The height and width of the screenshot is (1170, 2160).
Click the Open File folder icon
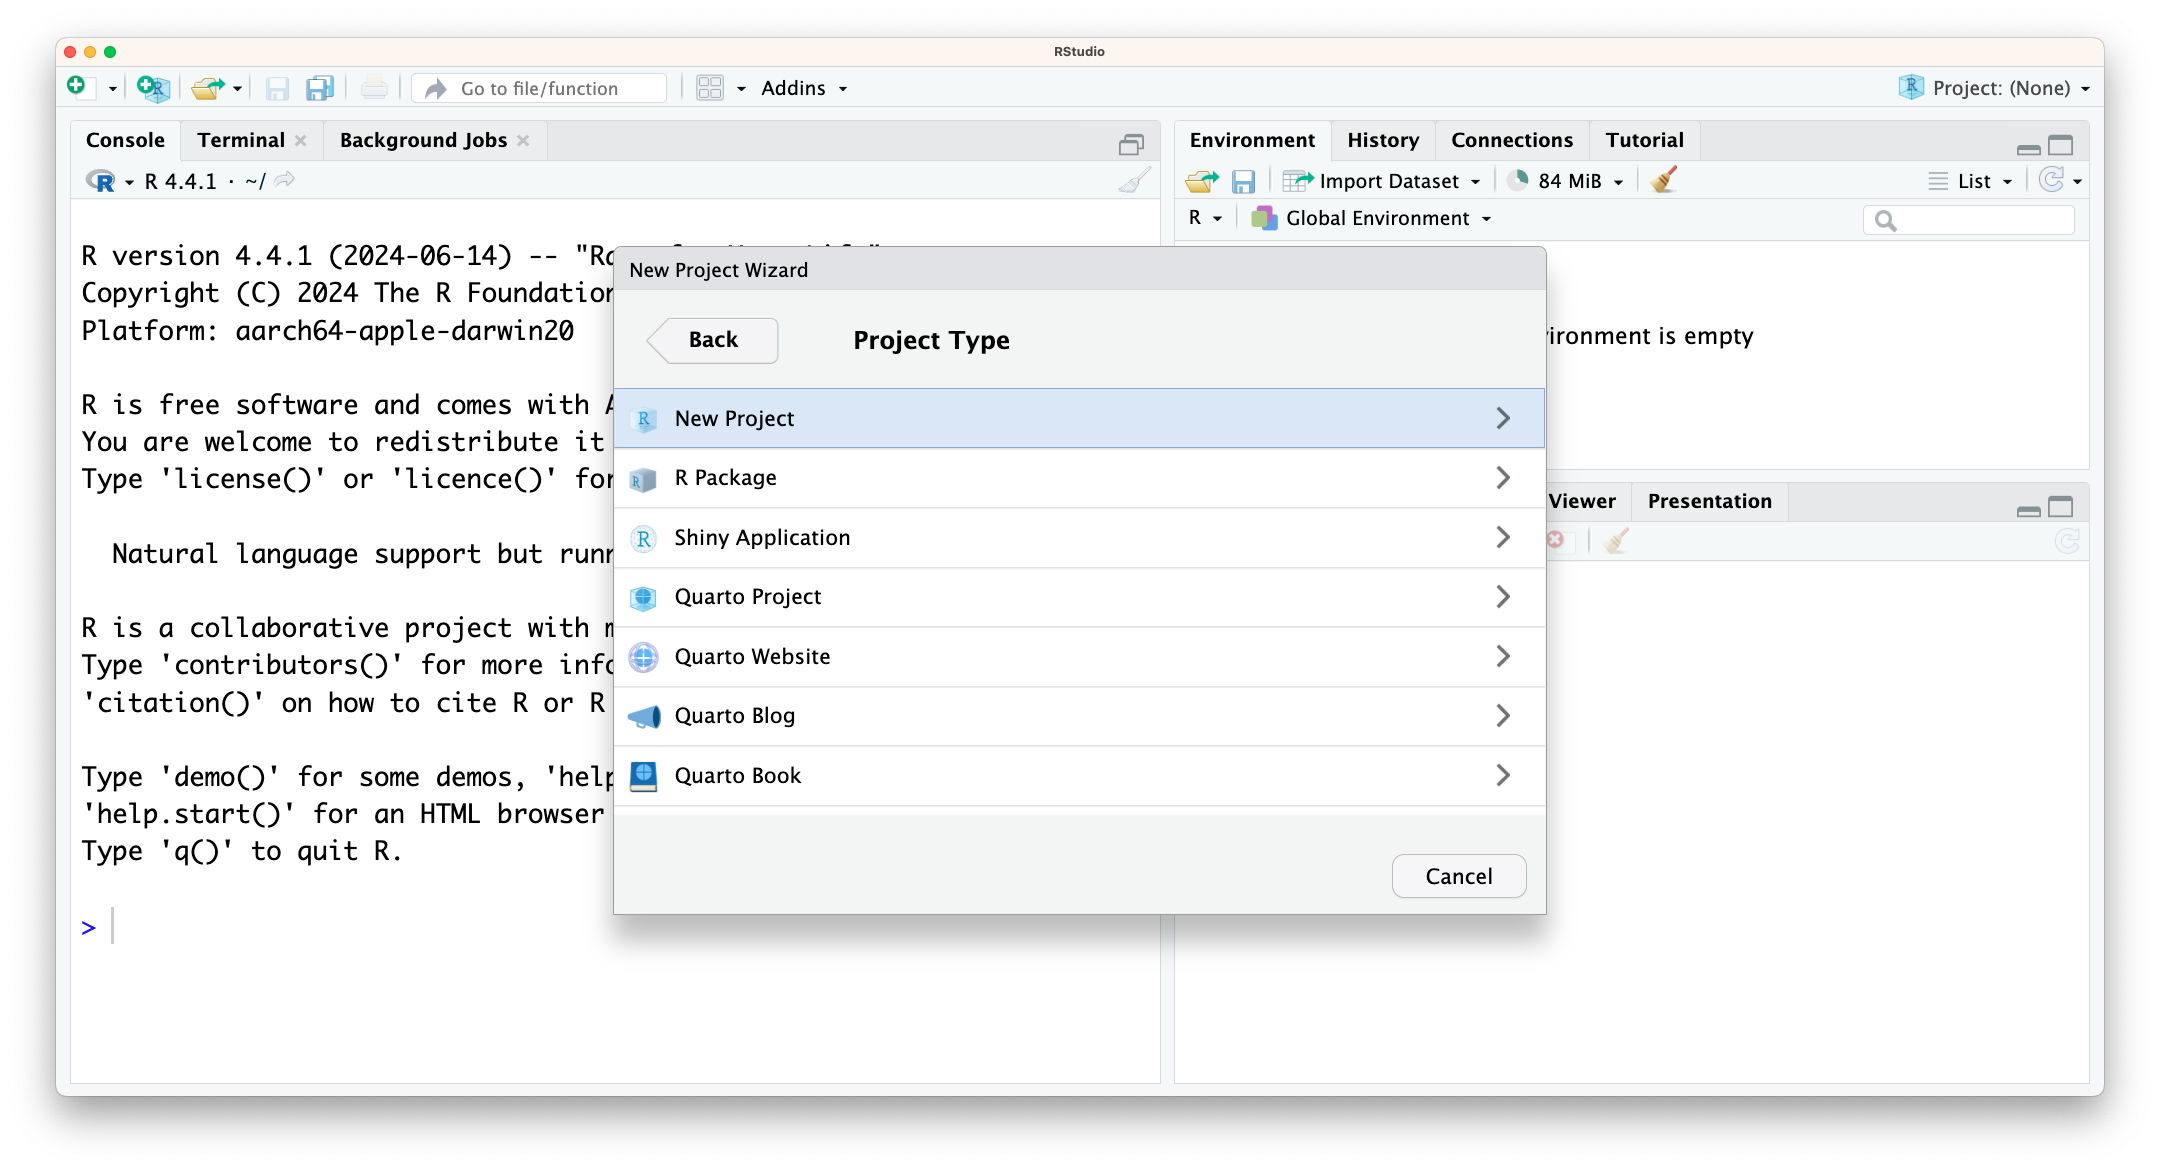(x=208, y=88)
